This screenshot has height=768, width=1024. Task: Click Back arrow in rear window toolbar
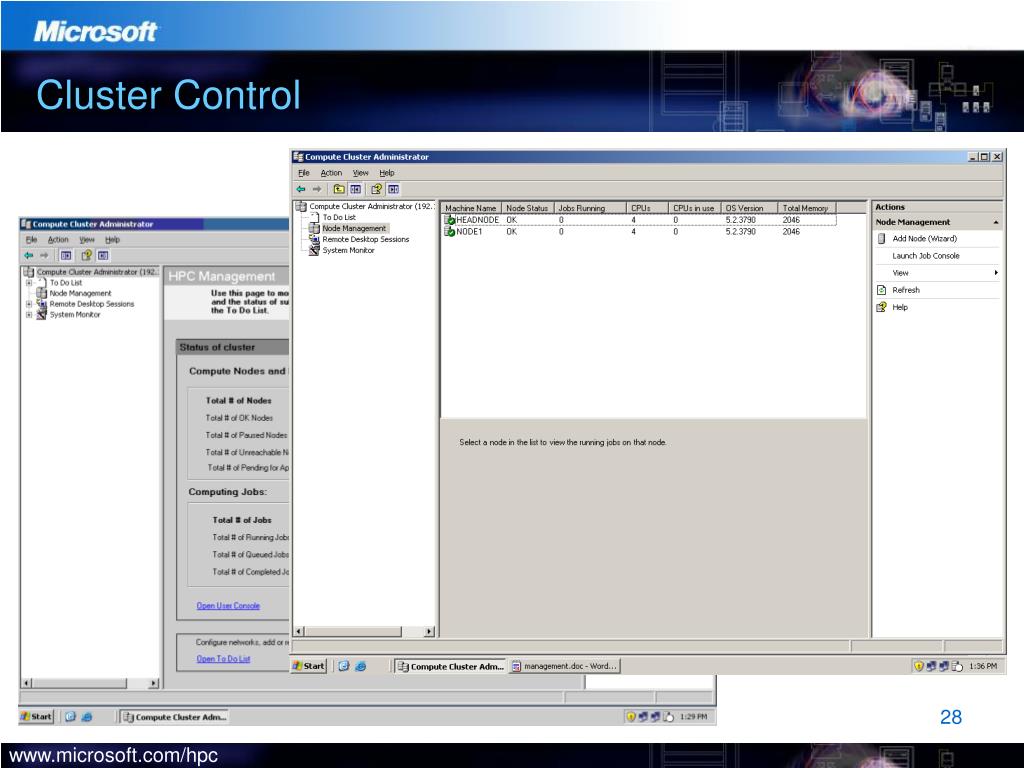[x=29, y=255]
